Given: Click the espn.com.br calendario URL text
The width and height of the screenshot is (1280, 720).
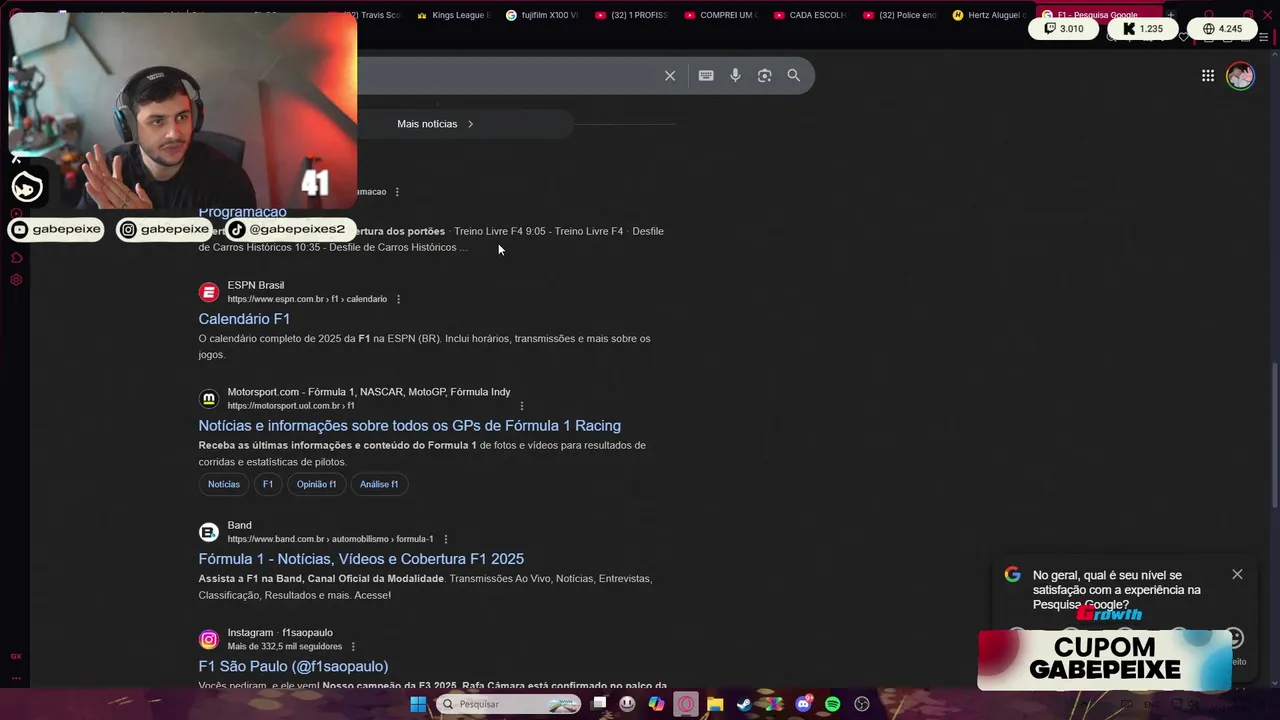Looking at the screenshot, I should pos(307,299).
